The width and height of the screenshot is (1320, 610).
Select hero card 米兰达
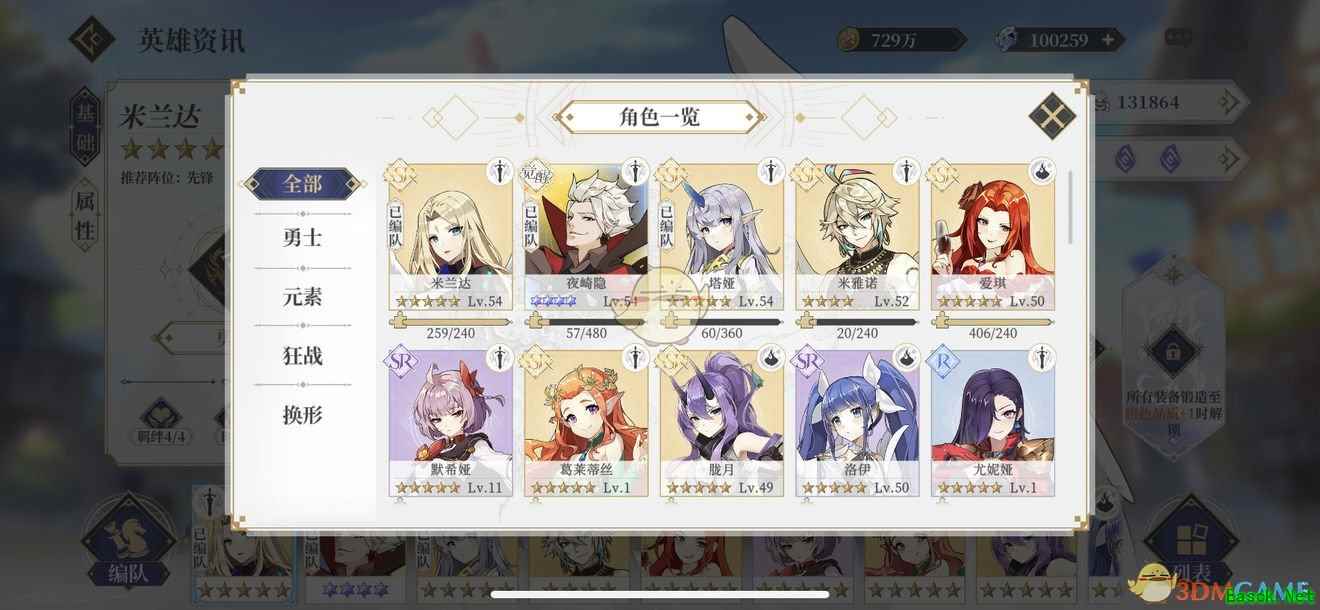[450, 237]
